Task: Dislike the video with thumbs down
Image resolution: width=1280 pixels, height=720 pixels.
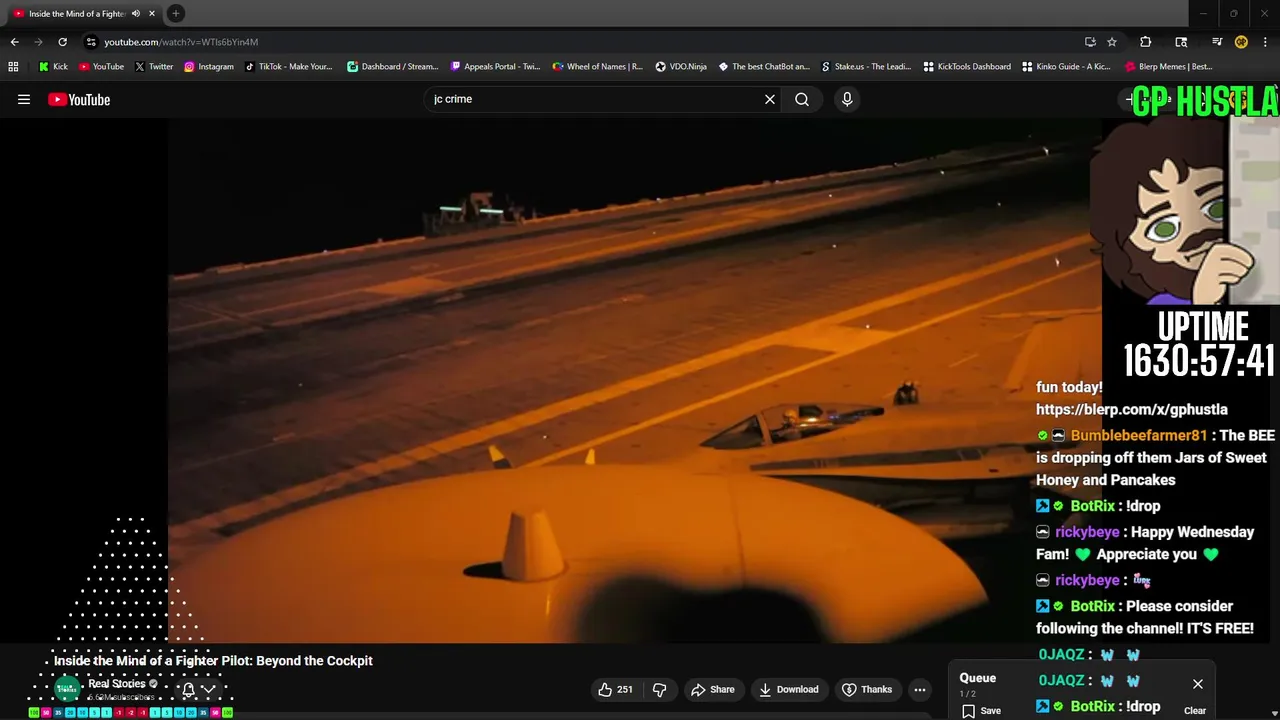Action: 660,689
